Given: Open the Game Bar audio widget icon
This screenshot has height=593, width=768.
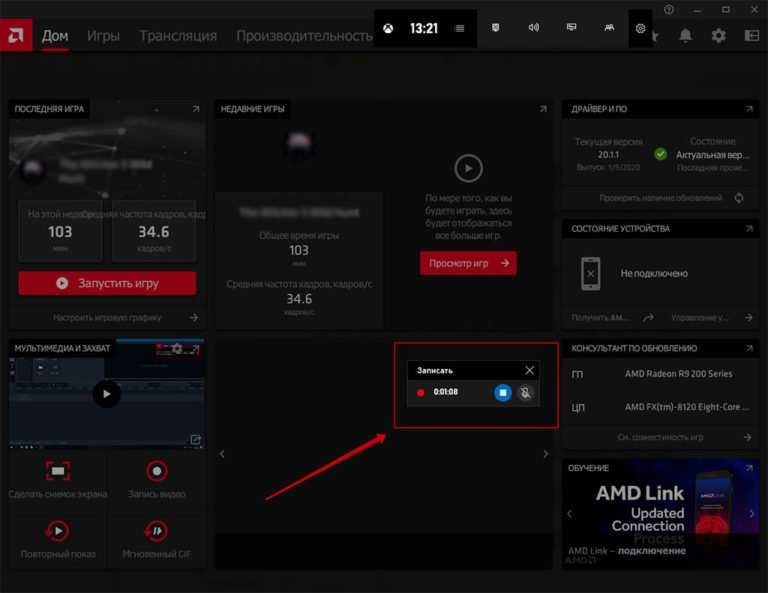Looking at the screenshot, I should click(x=533, y=27).
